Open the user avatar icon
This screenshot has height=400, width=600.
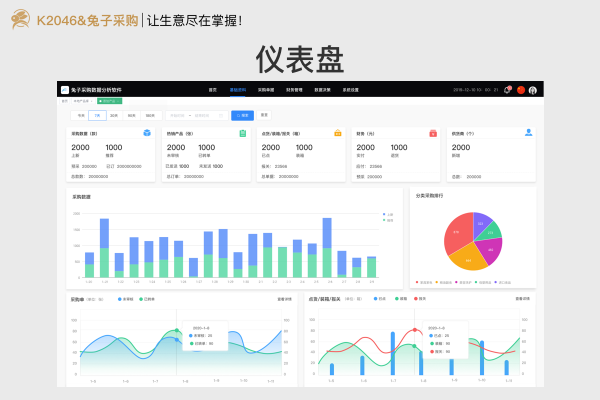[x=533, y=90]
